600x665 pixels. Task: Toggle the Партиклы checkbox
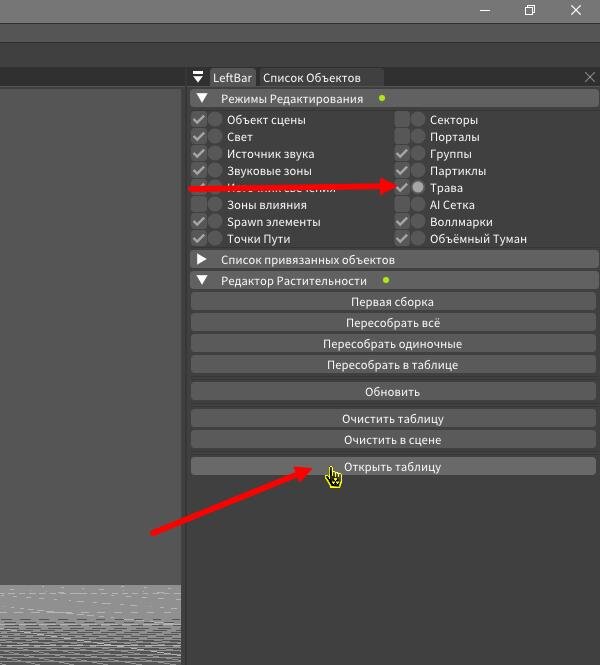pos(402,170)
